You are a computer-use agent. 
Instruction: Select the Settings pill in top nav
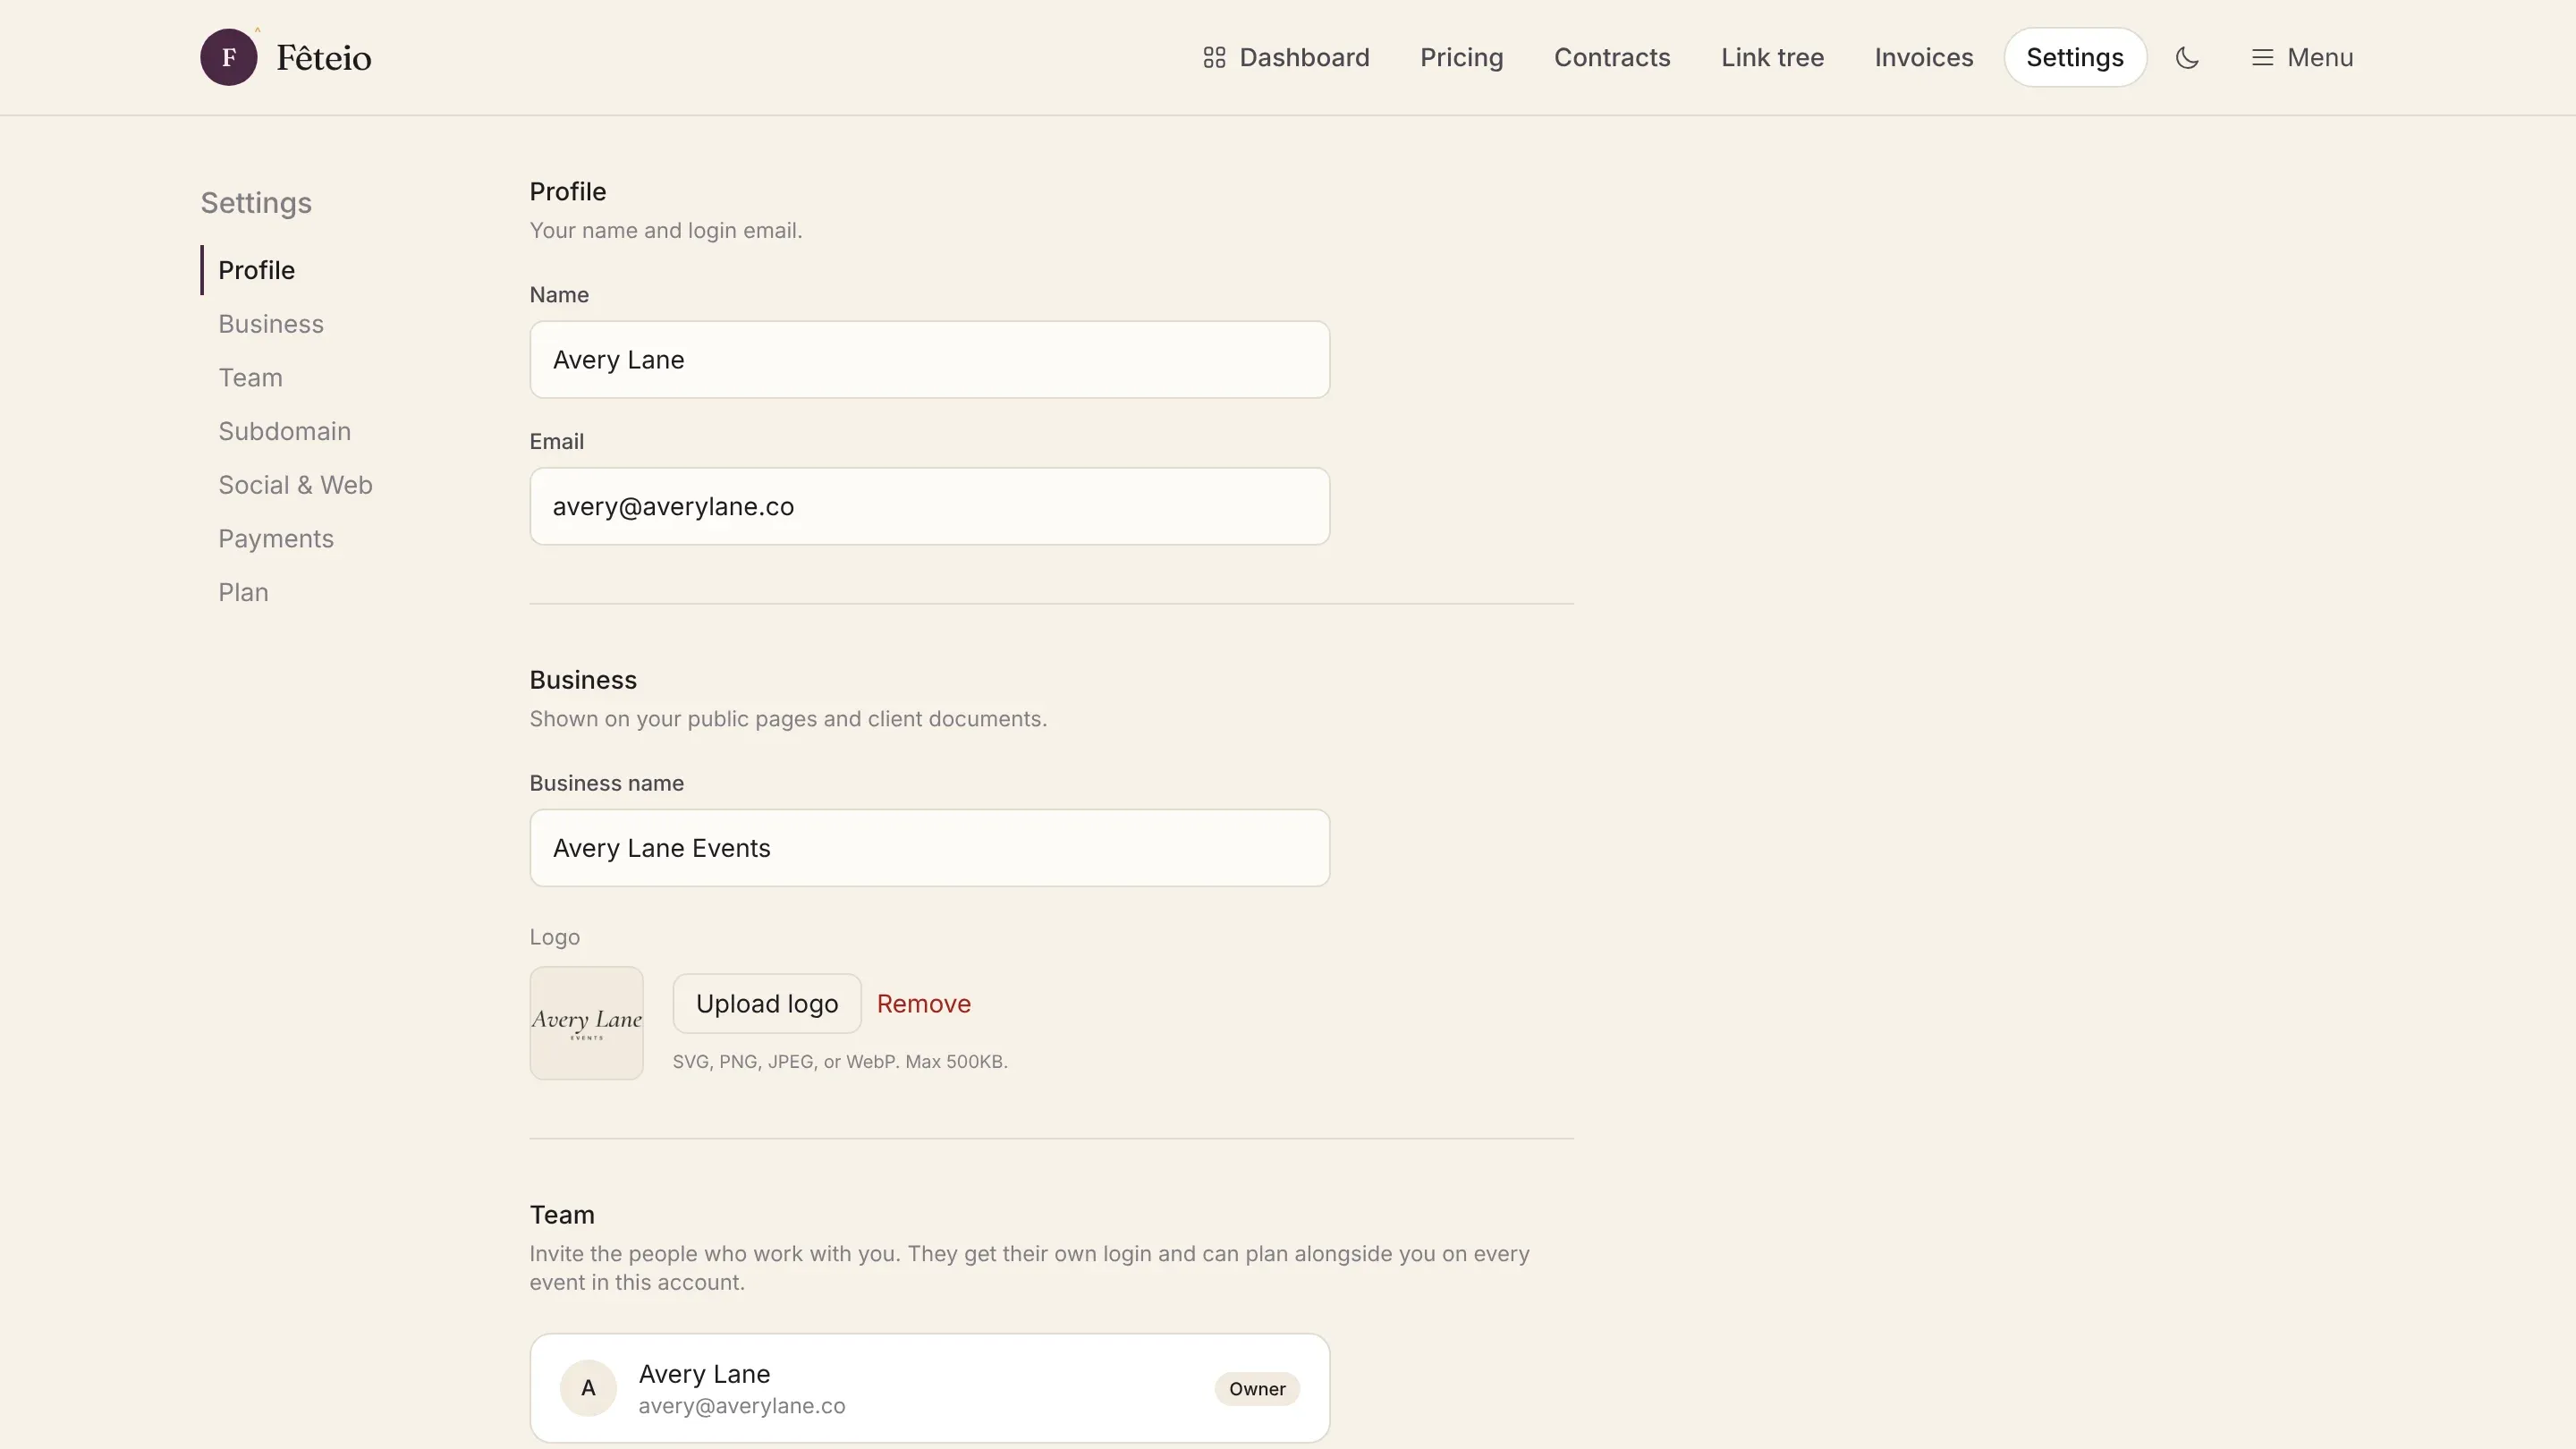(x=2075, y=57)
